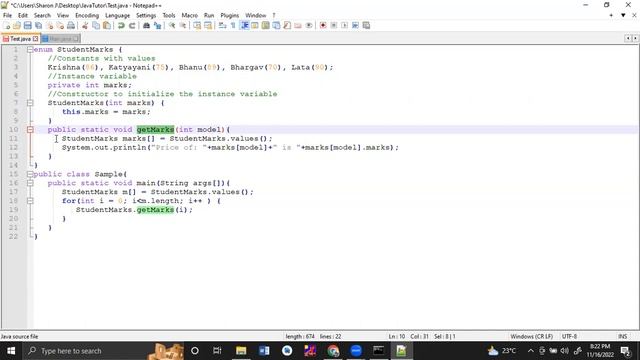Click the Close document toolbar icon
This screenshot has height=360, width=640.
49,26
